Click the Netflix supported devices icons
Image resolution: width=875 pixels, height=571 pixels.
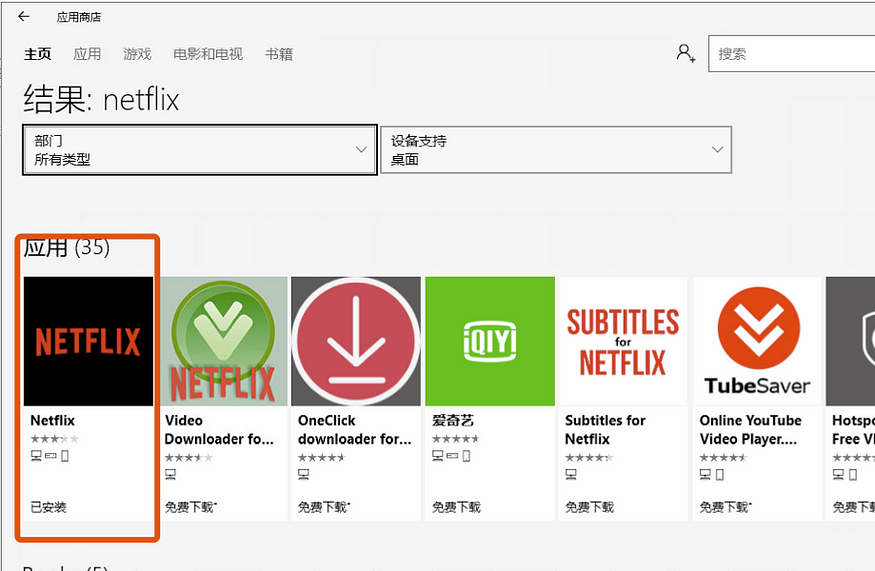pyautogui.click(x=50, y=456)
